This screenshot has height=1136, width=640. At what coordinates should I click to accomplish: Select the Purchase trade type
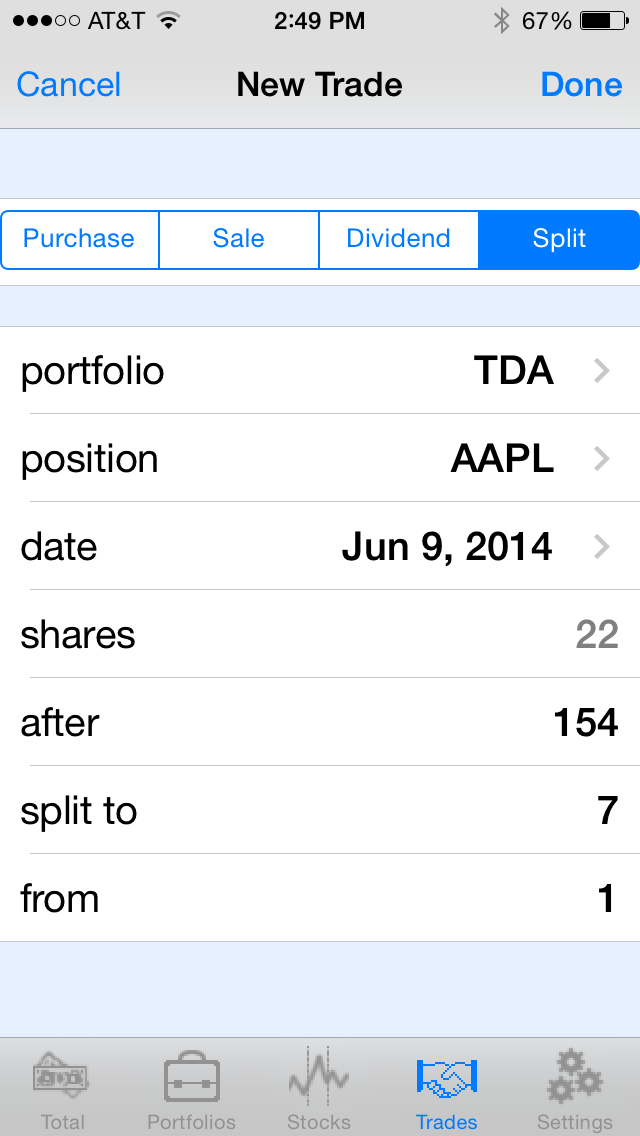point(79,239)
